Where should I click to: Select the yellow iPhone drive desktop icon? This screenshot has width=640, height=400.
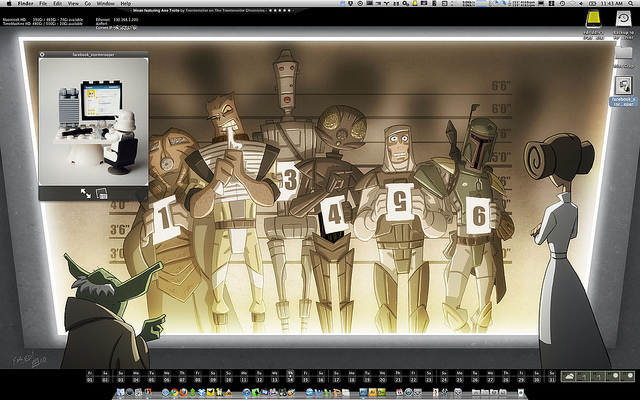click(593, 20)
